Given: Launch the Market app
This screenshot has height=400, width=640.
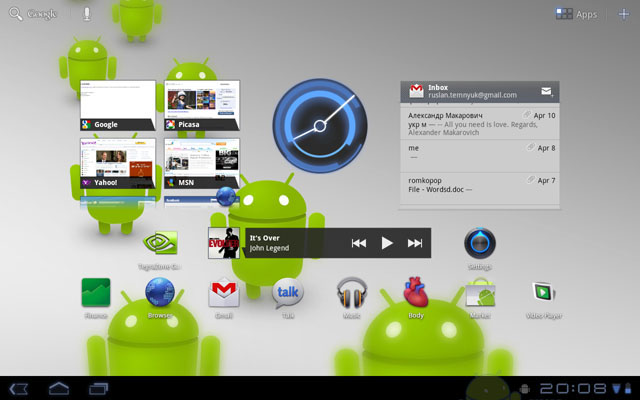Looking at the screenshot, I should (480, 298).
